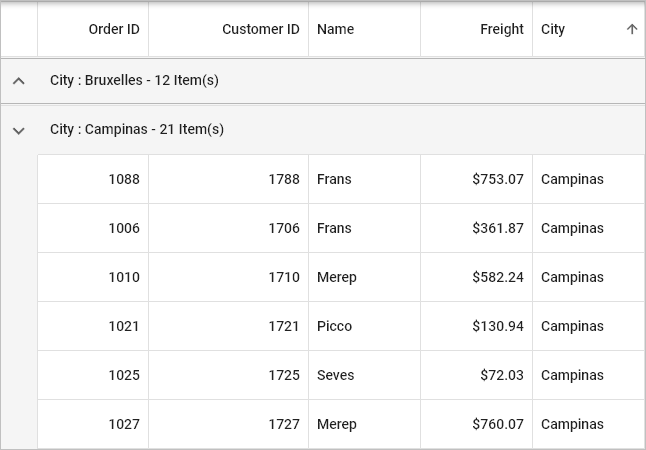Collapse the Campinas city group
Image resolution: width=646 pixels, height=450 pixels.
[19, 131]
